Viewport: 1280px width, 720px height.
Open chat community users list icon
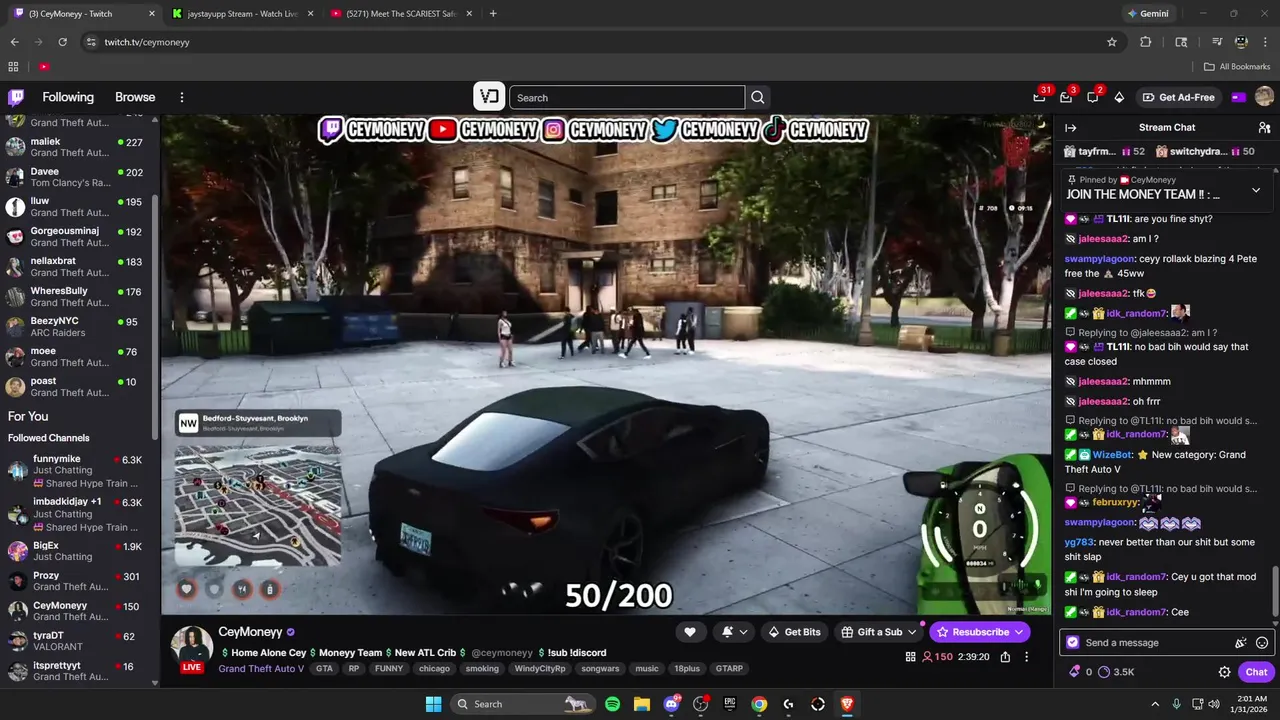click(1264, 128)
